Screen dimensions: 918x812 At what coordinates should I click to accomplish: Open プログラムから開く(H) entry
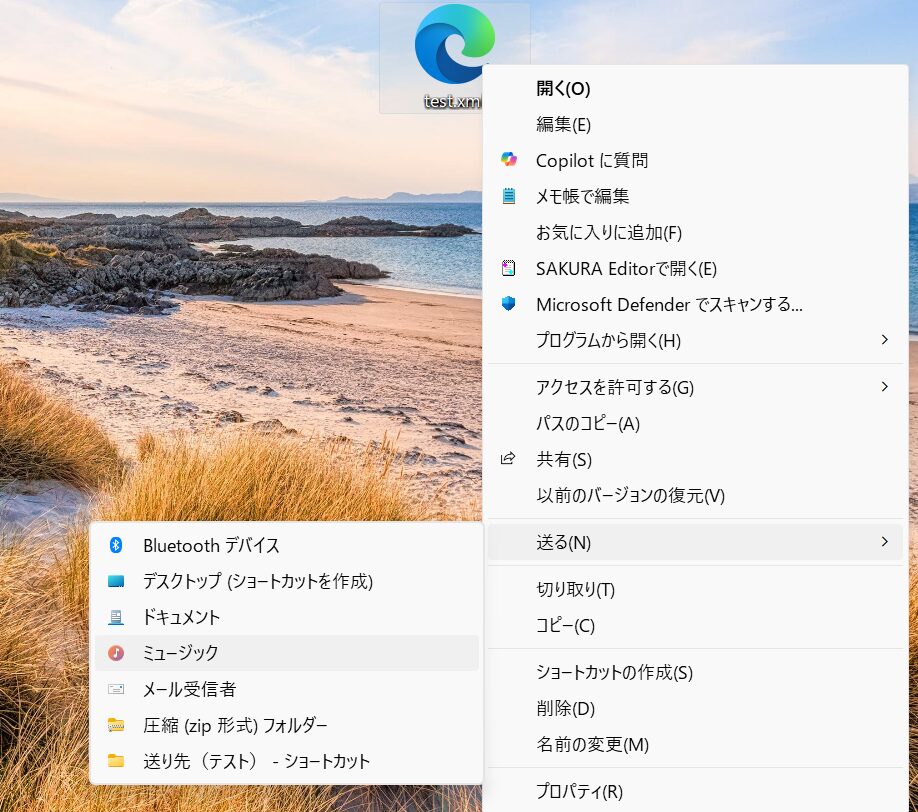[695, 340]
